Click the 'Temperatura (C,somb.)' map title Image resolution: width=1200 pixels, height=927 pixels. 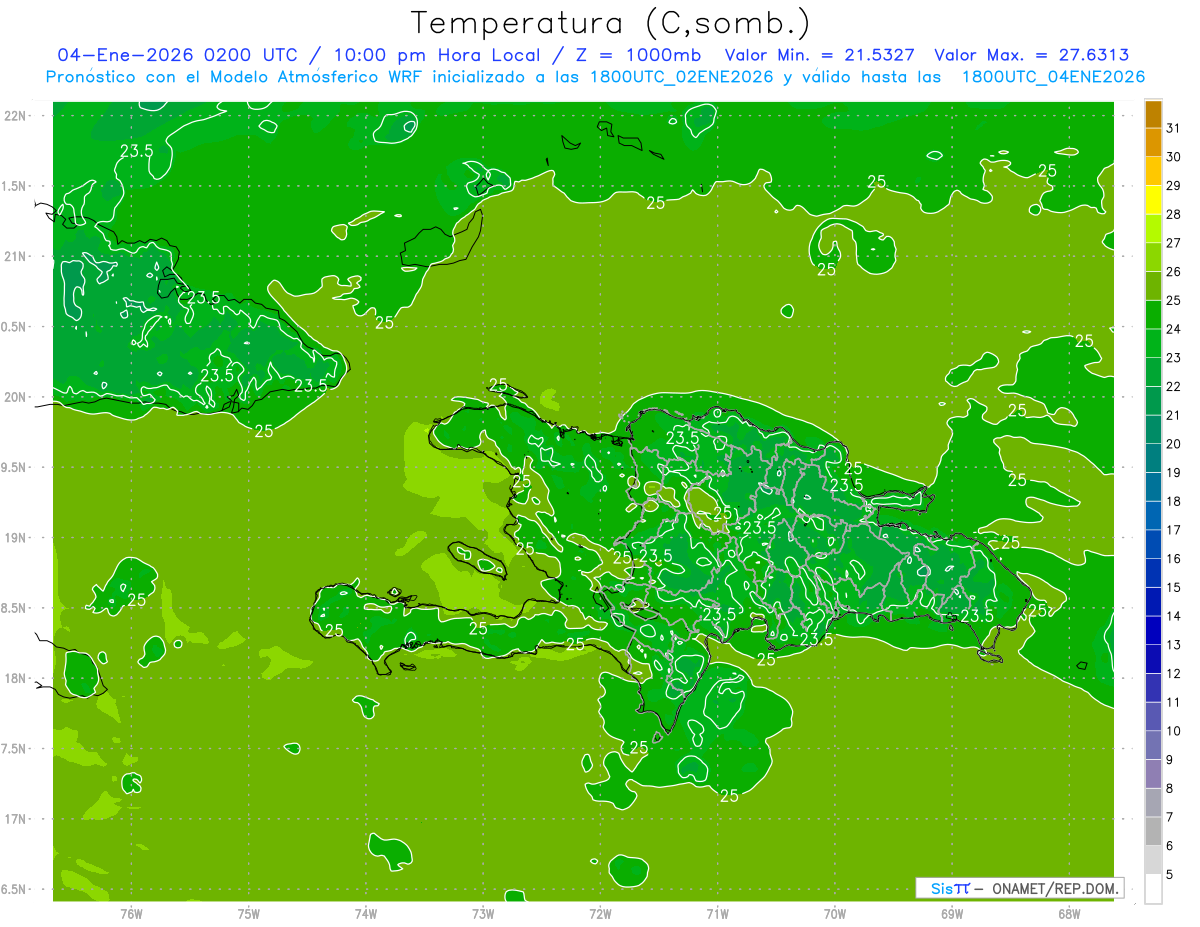coord(610,23)
